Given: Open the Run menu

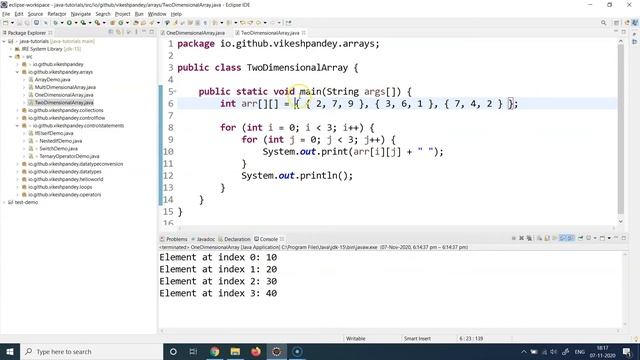Looking at the screenshot, I should click(139, 14).
